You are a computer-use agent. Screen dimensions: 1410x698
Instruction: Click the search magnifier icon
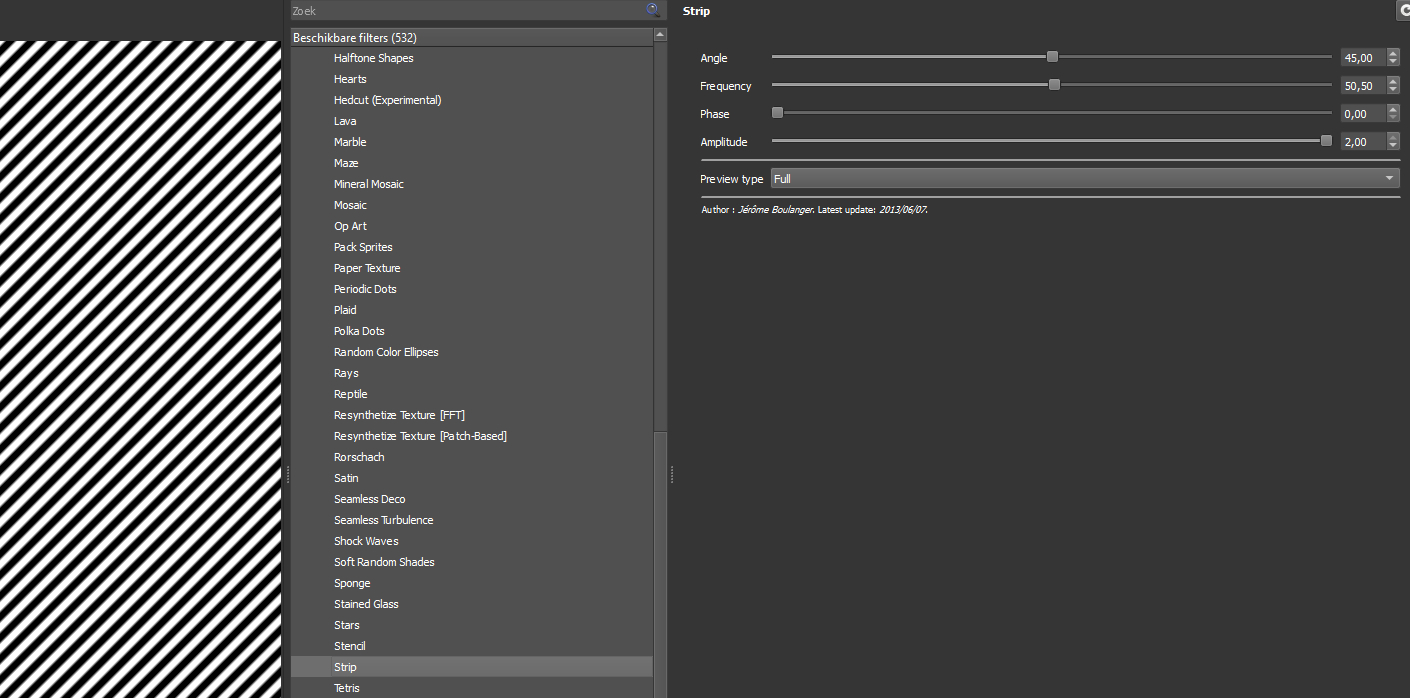pyautogui.click(x=653, y=10)
